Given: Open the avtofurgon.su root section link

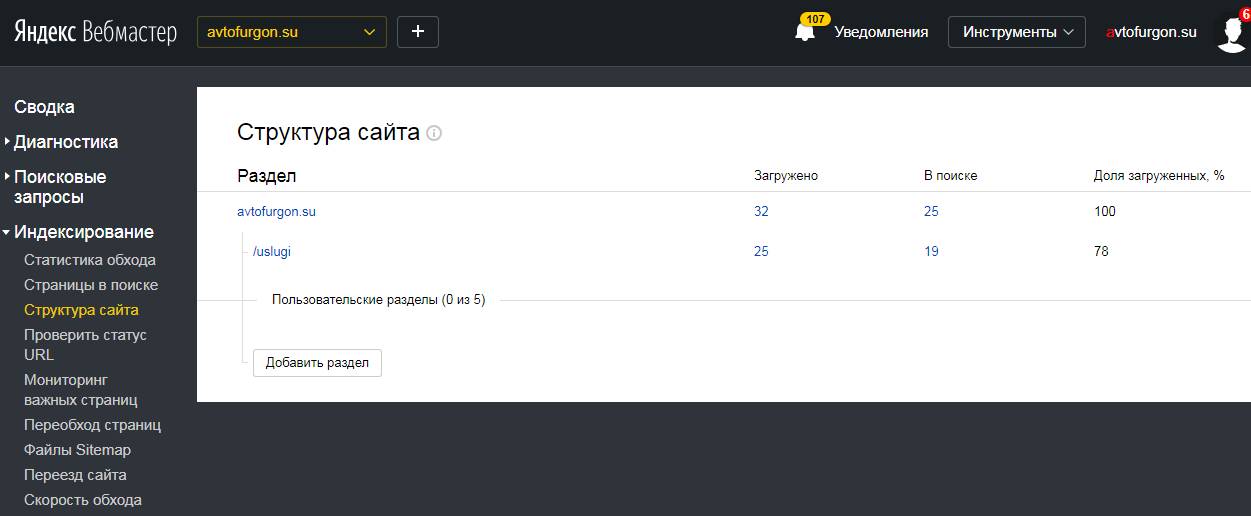Looking at the screenshot, I should pos(276,211).
